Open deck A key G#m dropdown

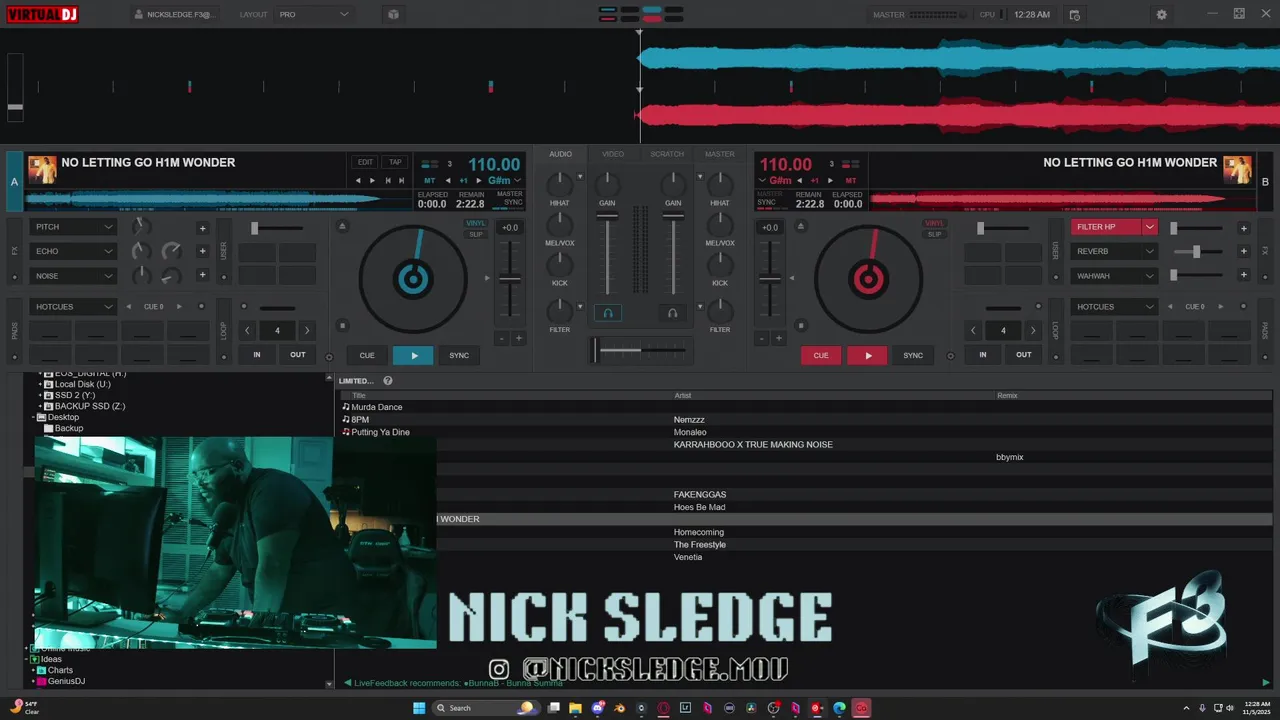(x=504, y=180)
